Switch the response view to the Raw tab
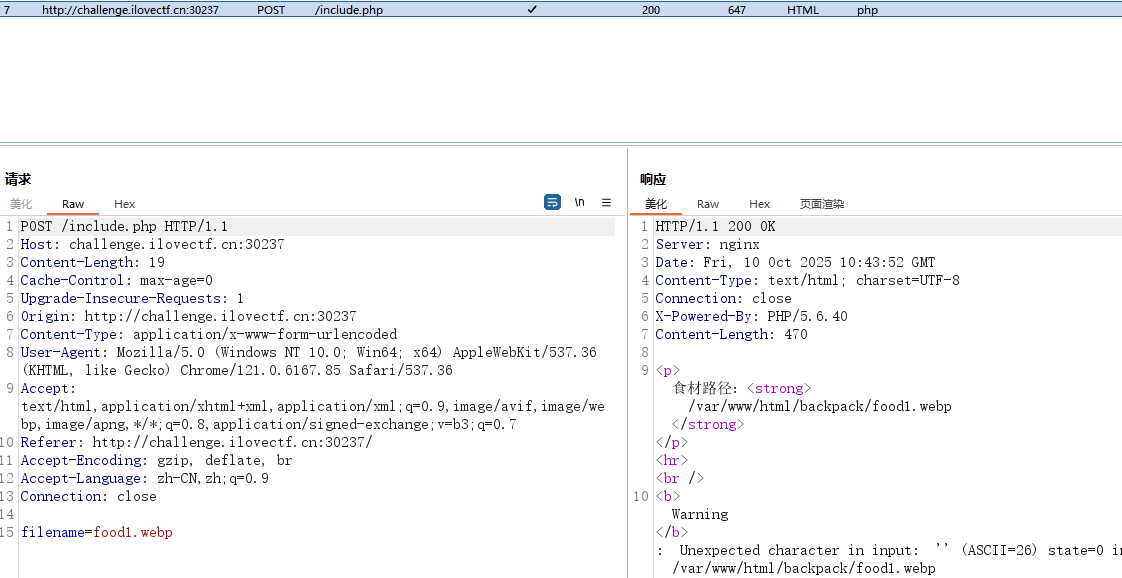The image size is (1122, 578). tap(707, 204)
